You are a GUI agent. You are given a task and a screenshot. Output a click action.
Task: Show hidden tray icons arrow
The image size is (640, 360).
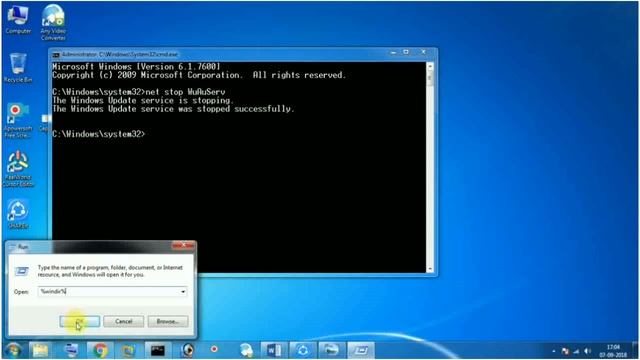tap(554, 351)
